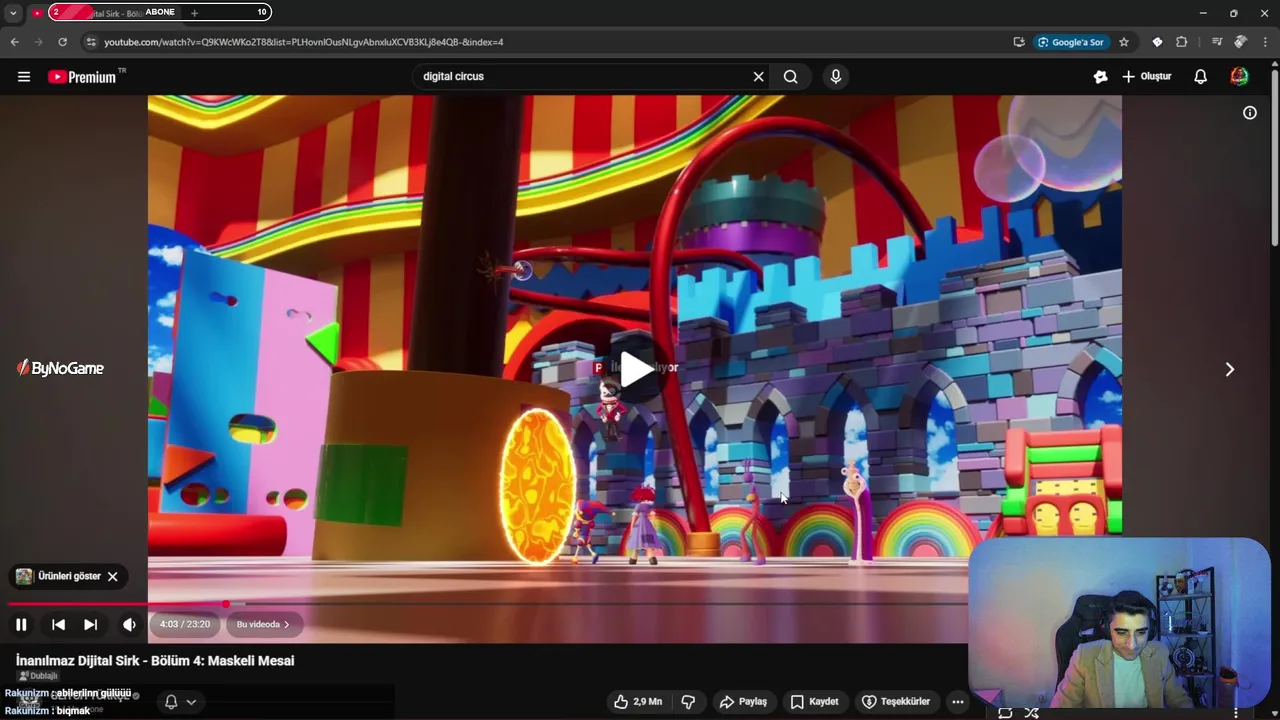Viewport: 1280px width, 720px height.
Task: Open a new tab with plus
Action: [194, 13]
